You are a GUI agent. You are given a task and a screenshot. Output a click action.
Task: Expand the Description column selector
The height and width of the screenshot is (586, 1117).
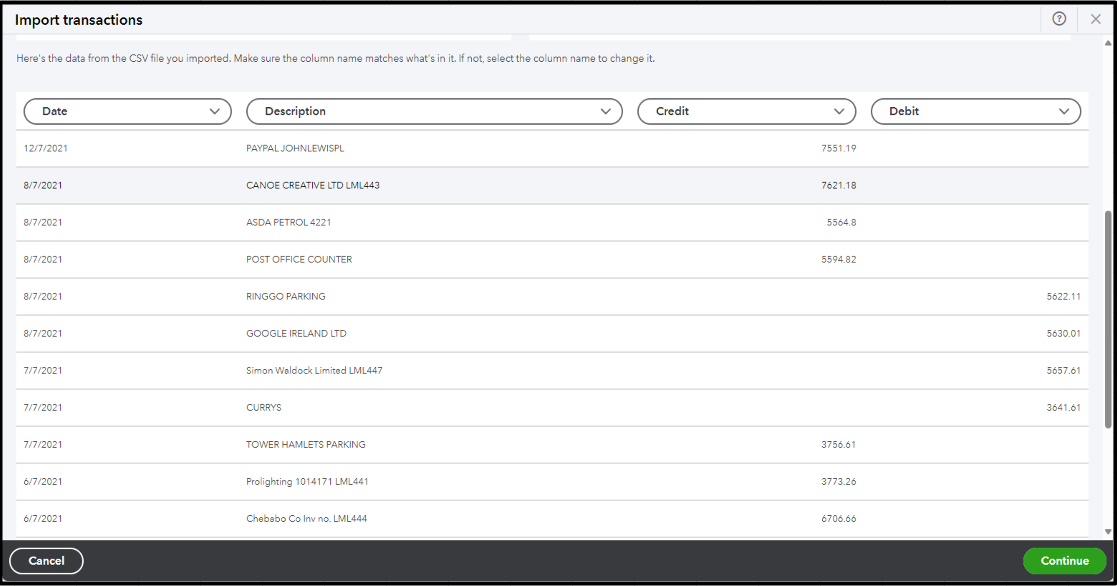point(434,111)
